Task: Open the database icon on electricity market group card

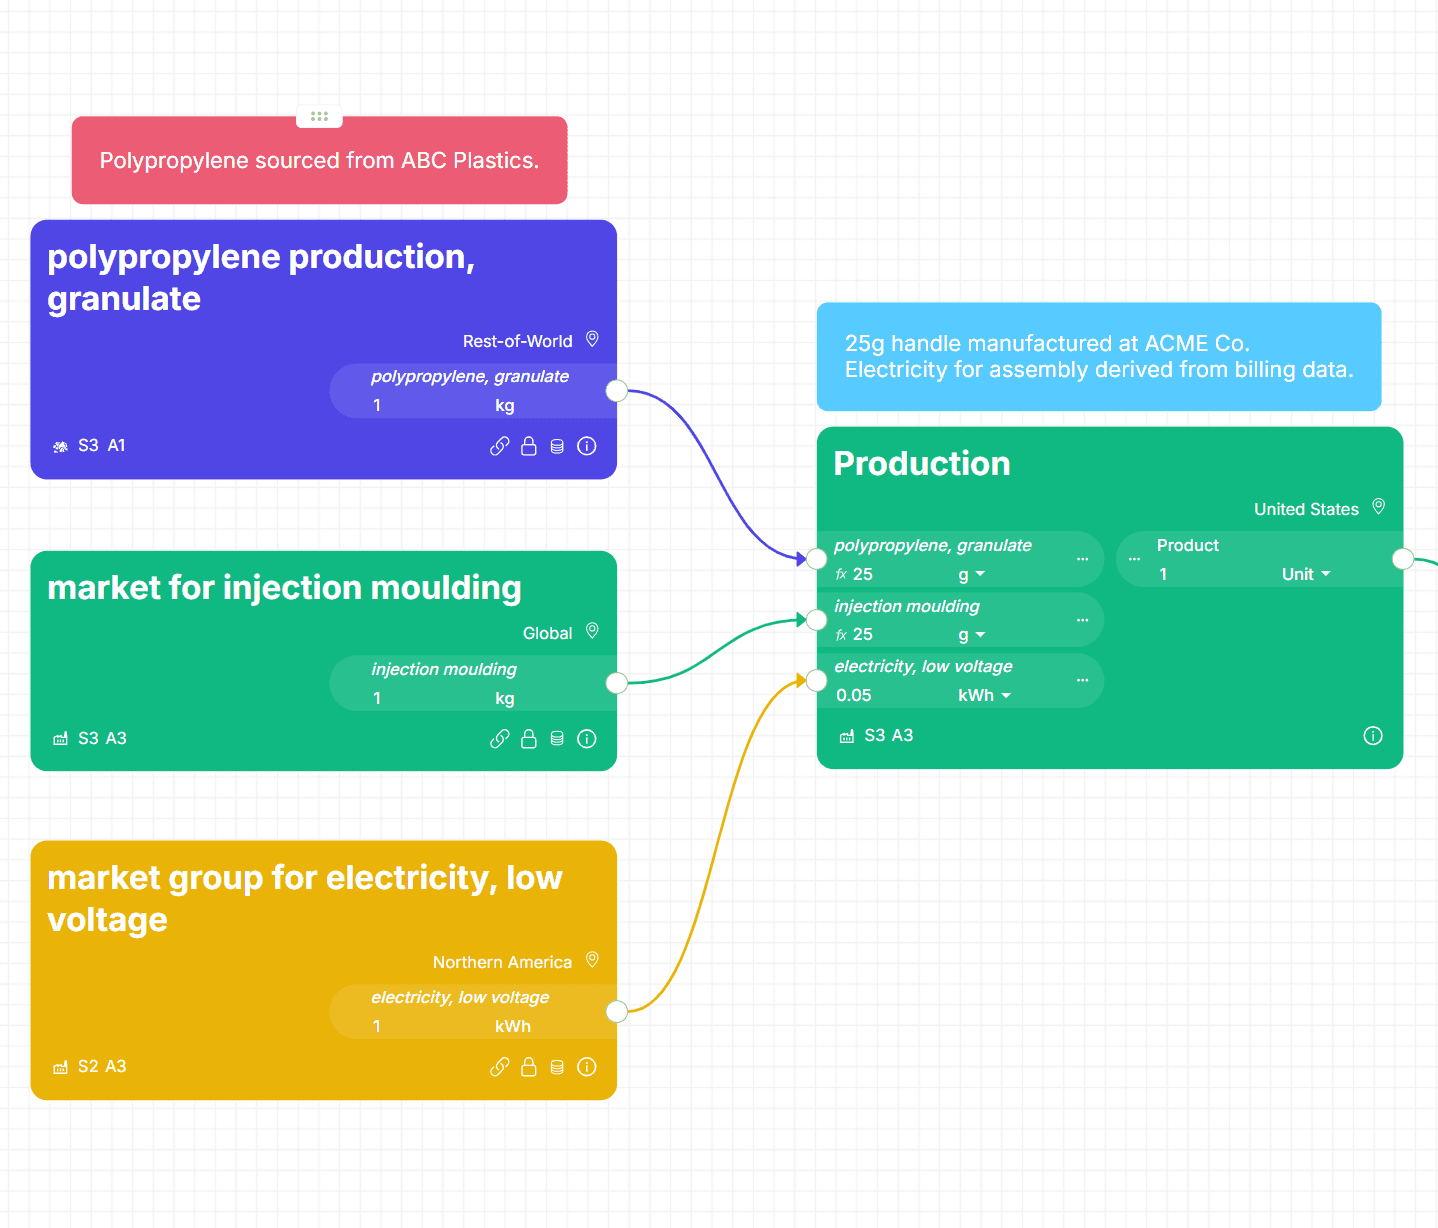Action: click(x=557, y=1067)
